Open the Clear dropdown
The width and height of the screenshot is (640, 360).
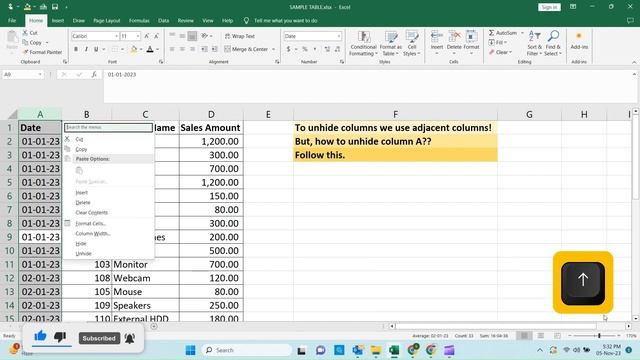(500, 52)
